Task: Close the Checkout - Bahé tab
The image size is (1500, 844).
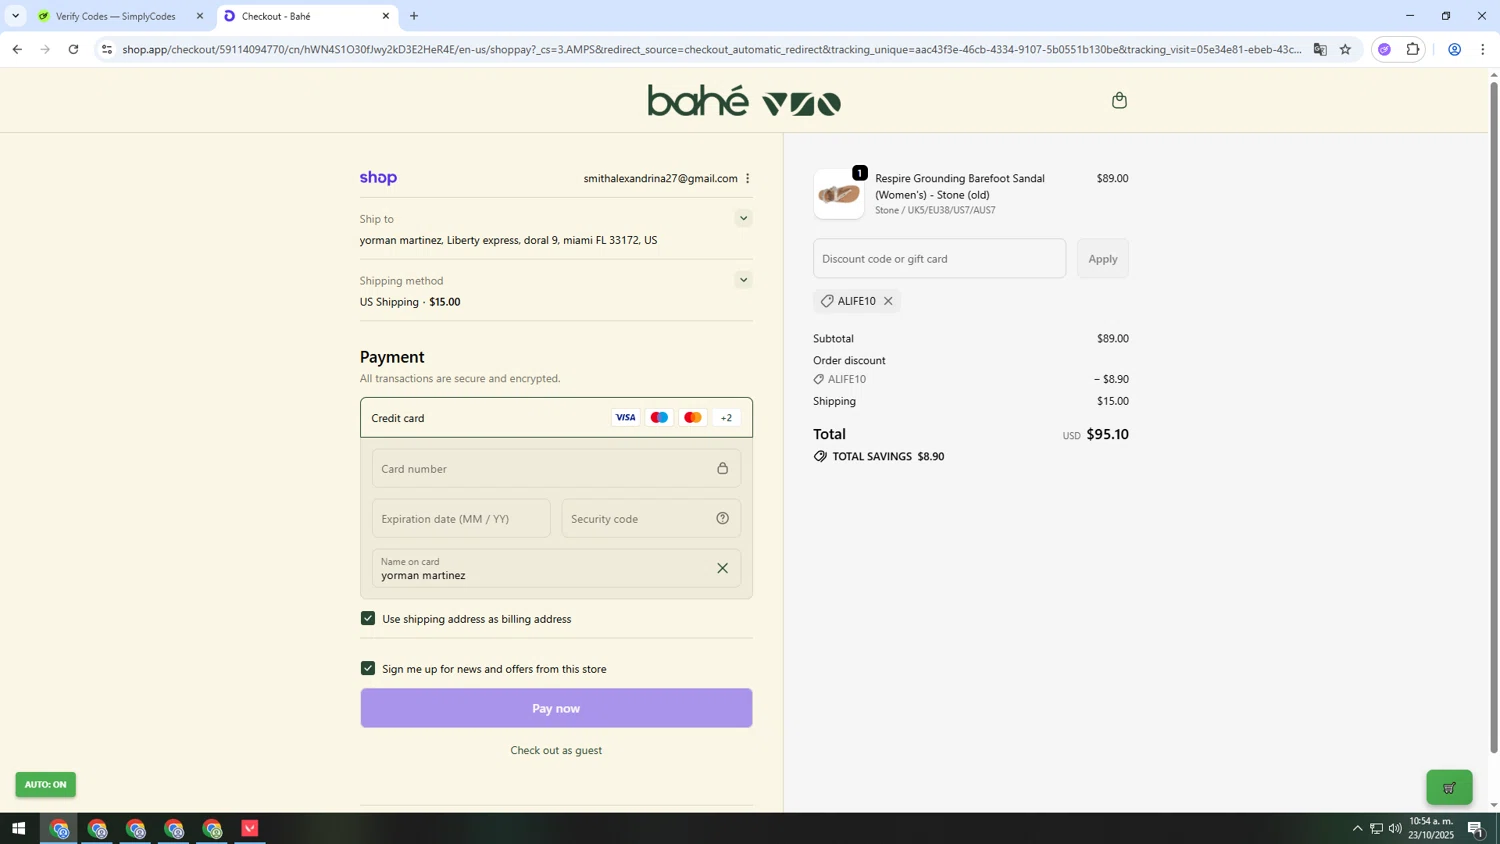Action: (386, 16)
